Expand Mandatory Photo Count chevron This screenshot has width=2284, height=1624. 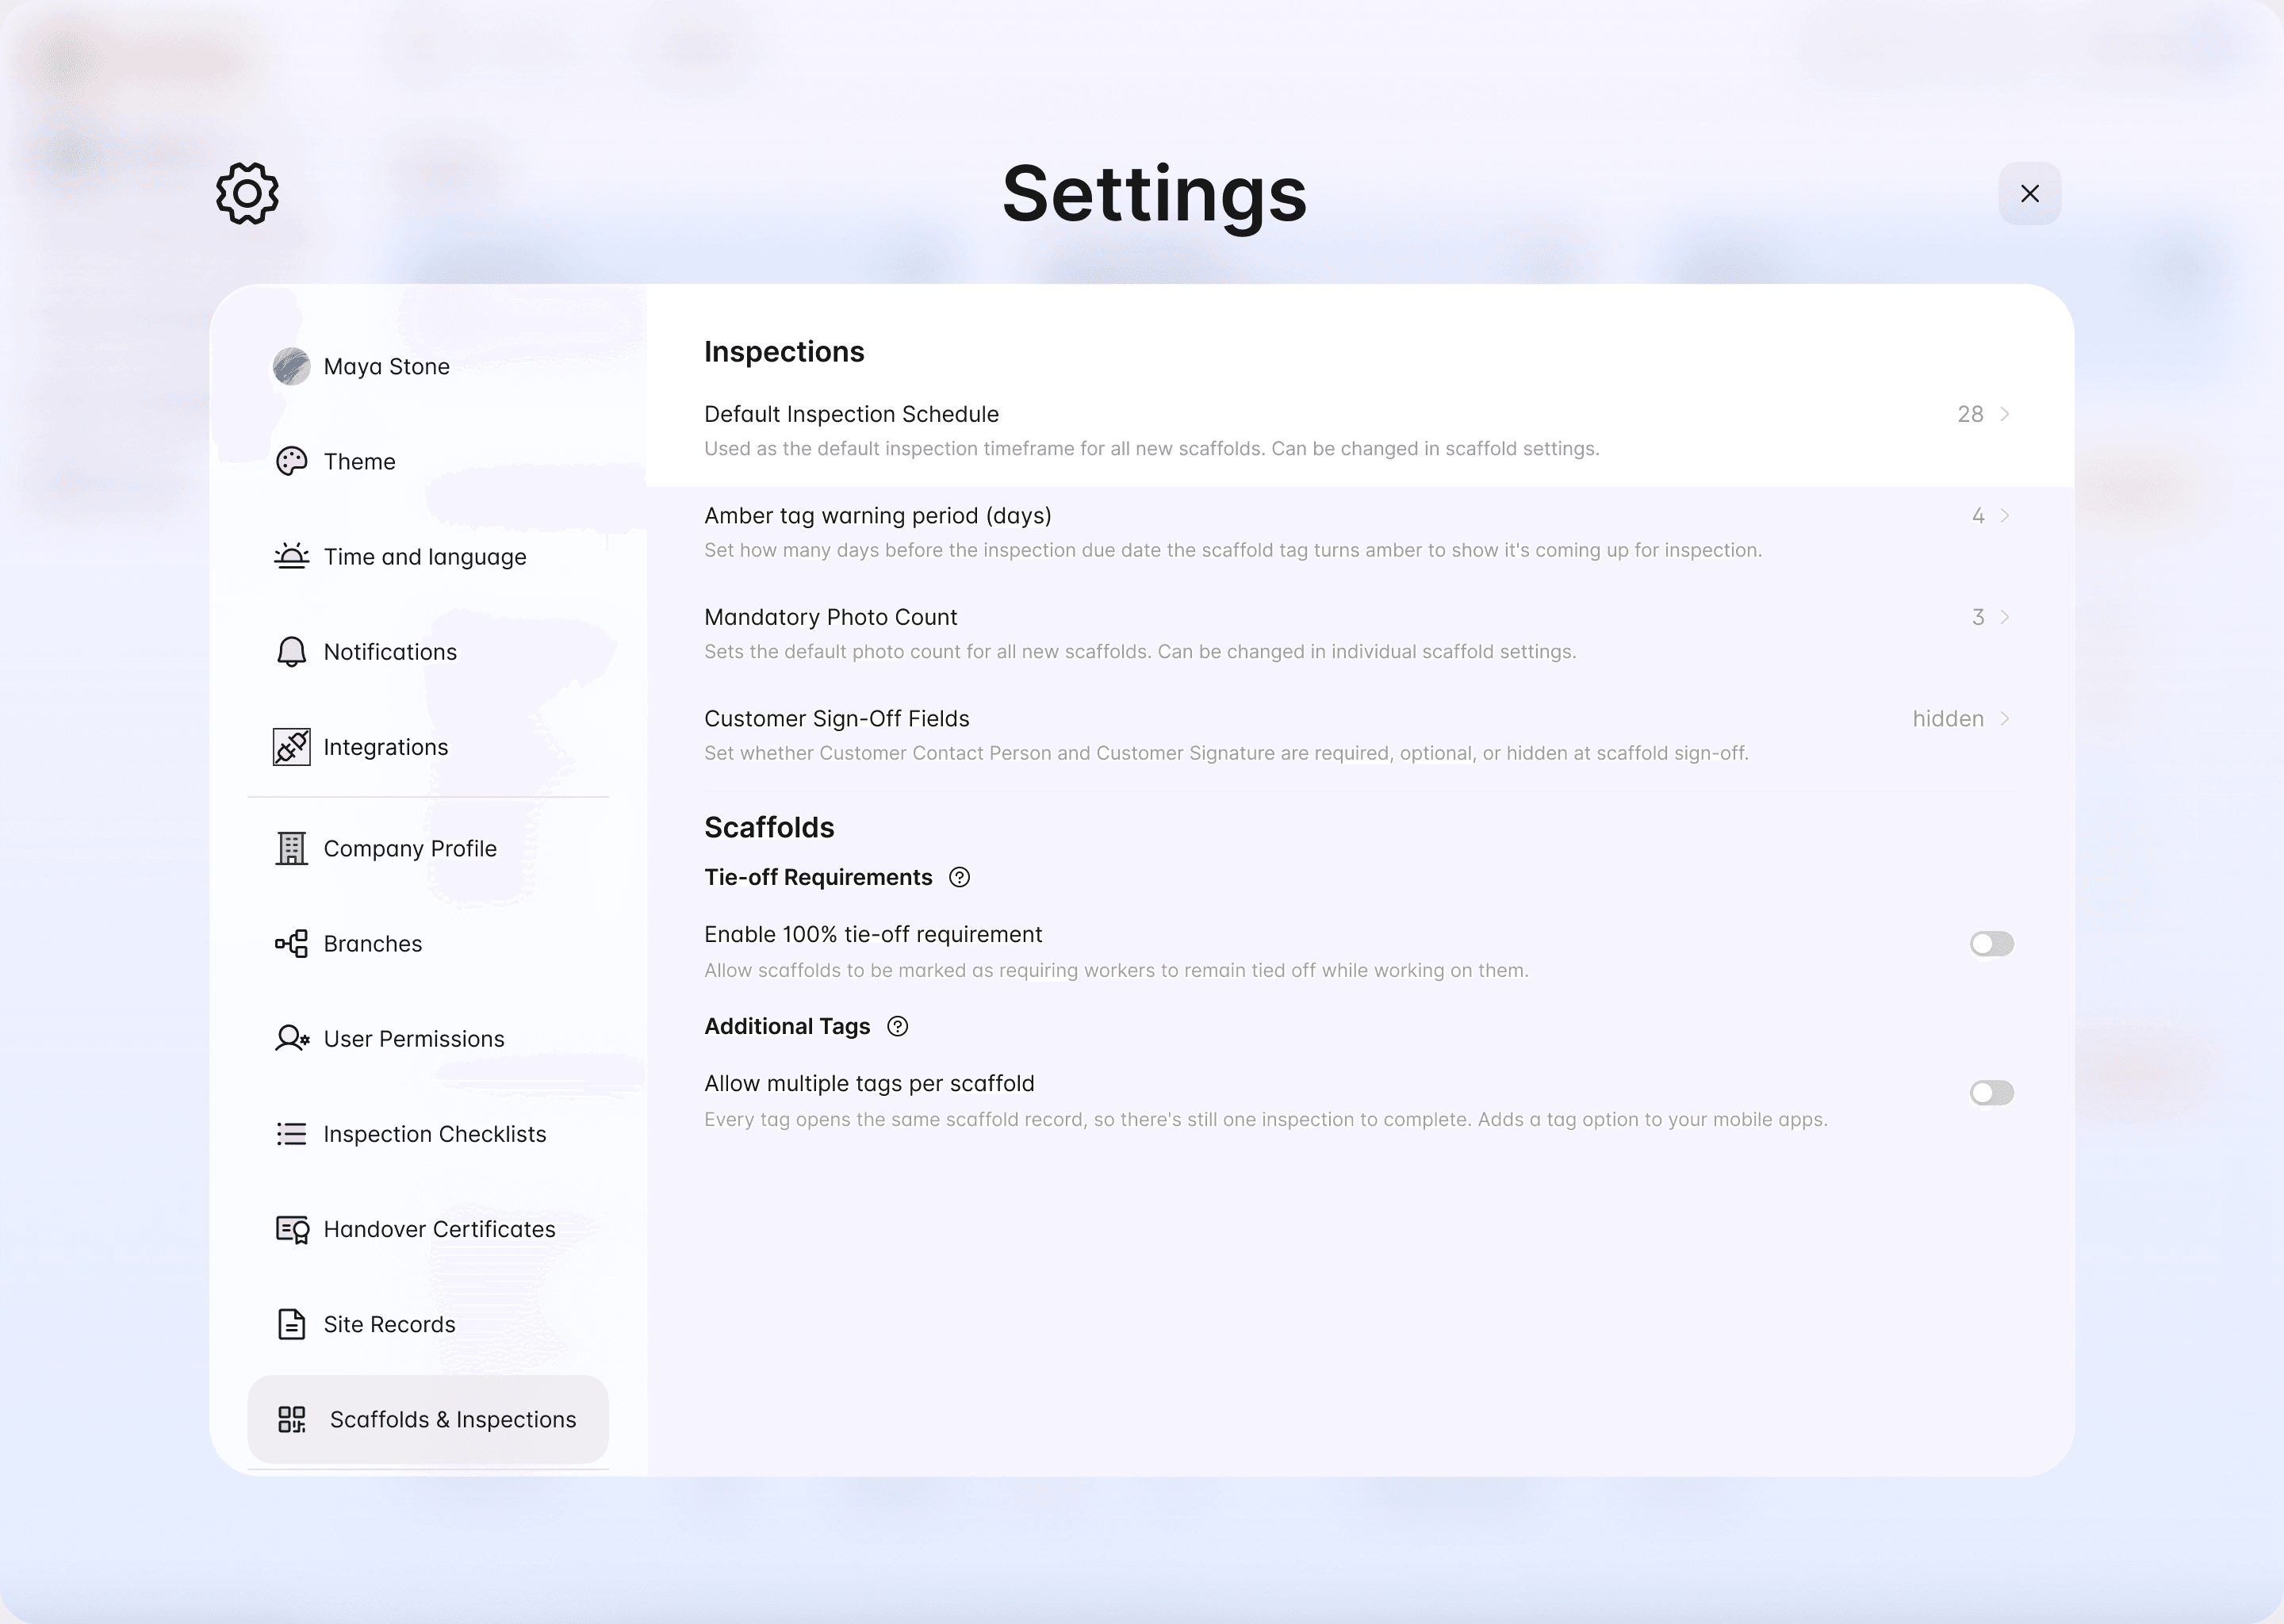pos(2004,617)
